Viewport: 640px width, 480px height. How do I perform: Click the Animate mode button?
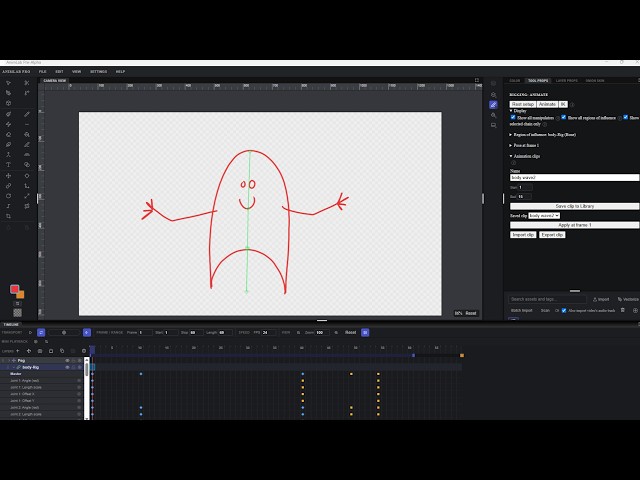point(547,104)
